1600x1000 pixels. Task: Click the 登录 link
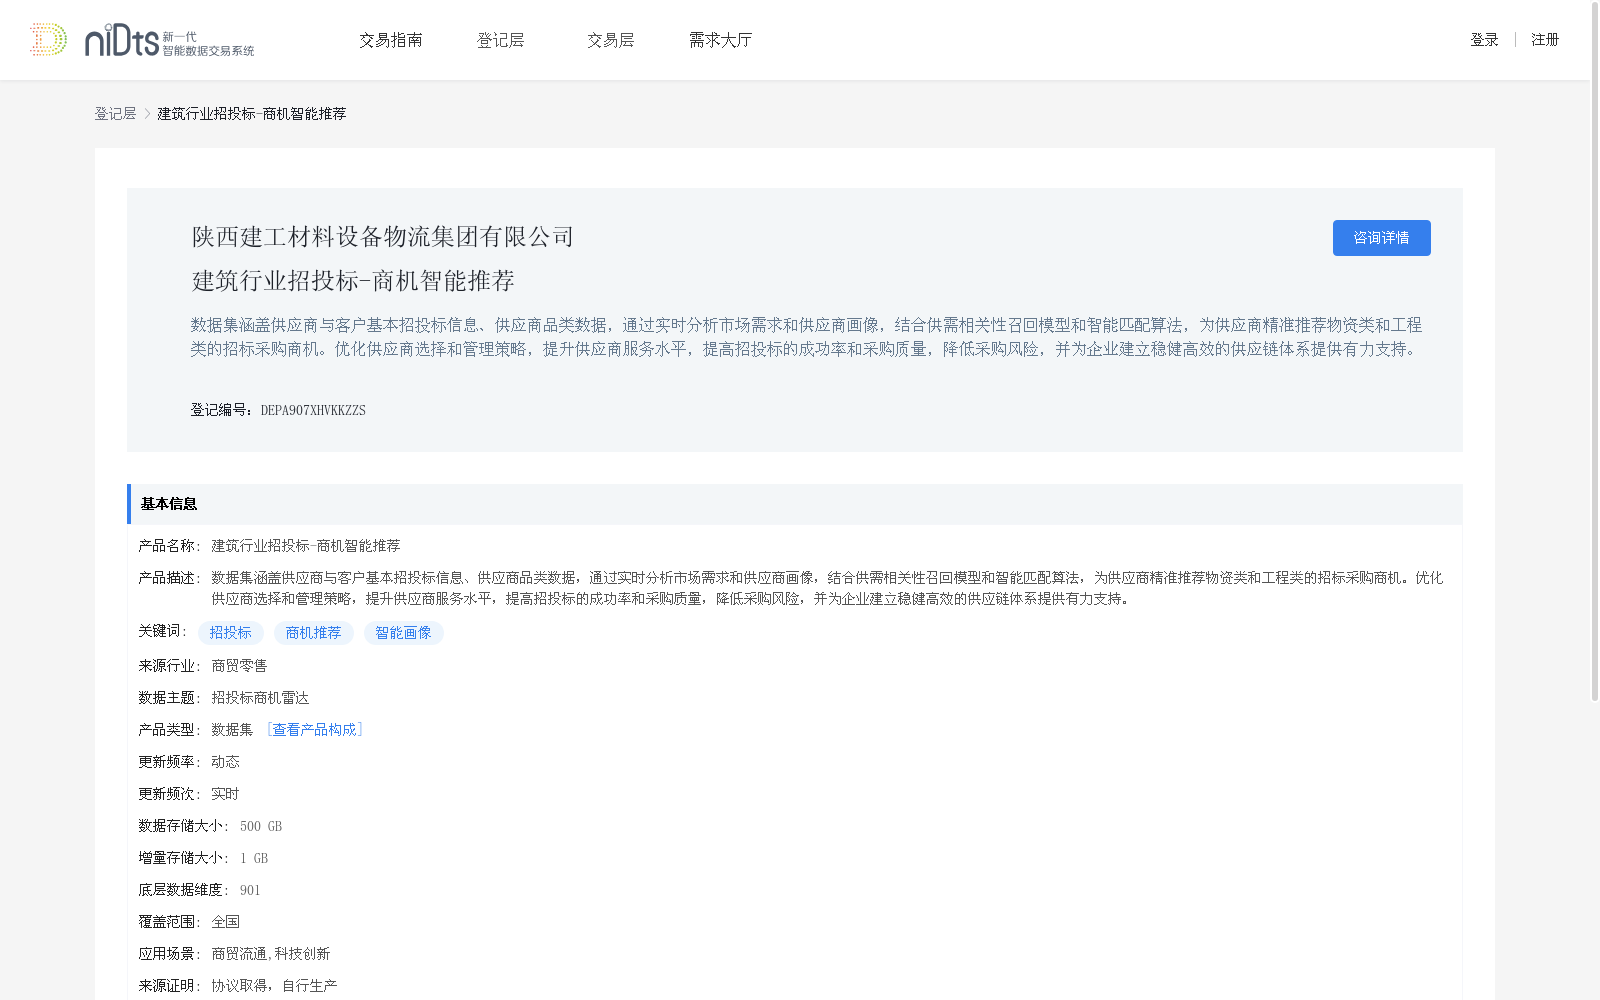click(x=1484, y=40)
